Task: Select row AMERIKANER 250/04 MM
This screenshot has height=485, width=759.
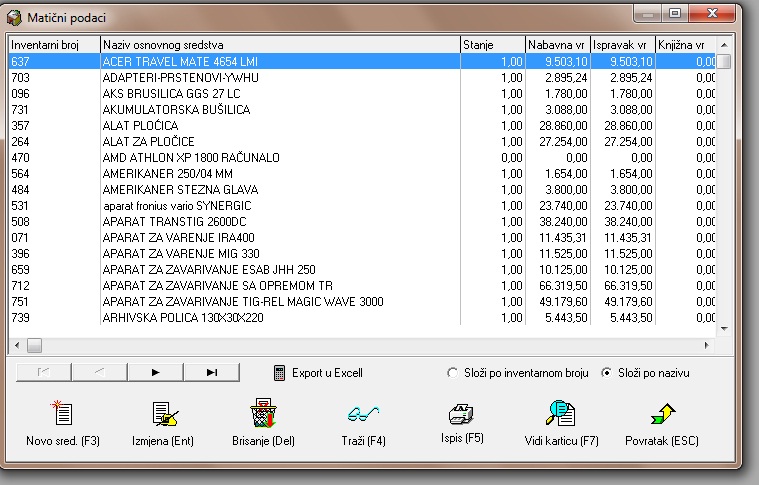Action: pyautogui.click(x=362, y=173)
